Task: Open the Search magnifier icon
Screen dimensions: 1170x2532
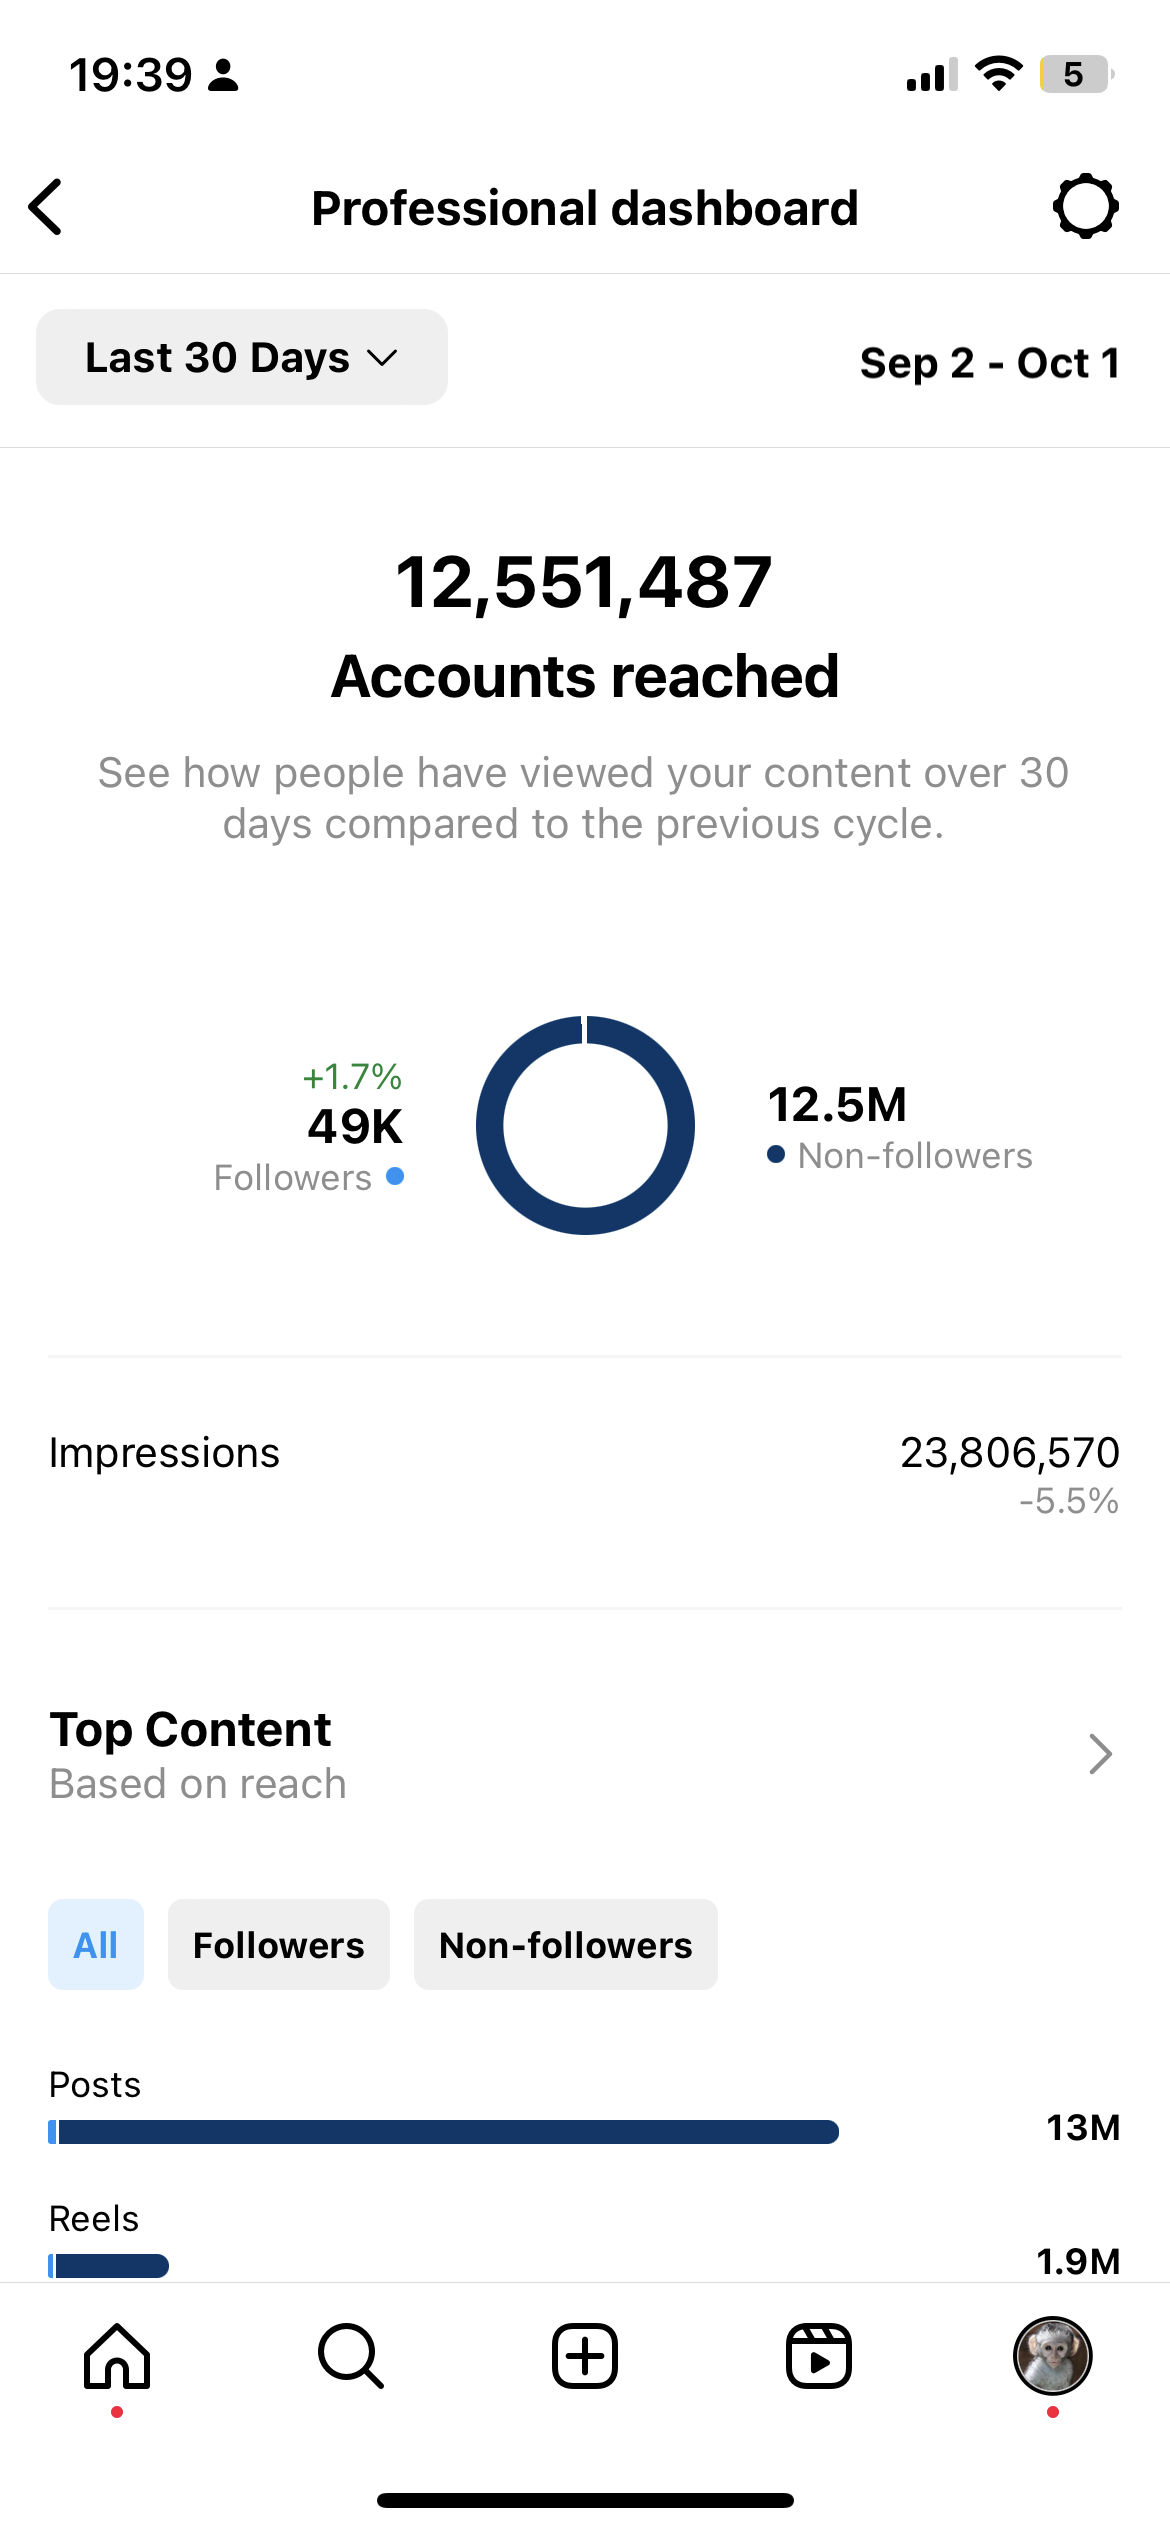Action: [x=351, y=2356]
